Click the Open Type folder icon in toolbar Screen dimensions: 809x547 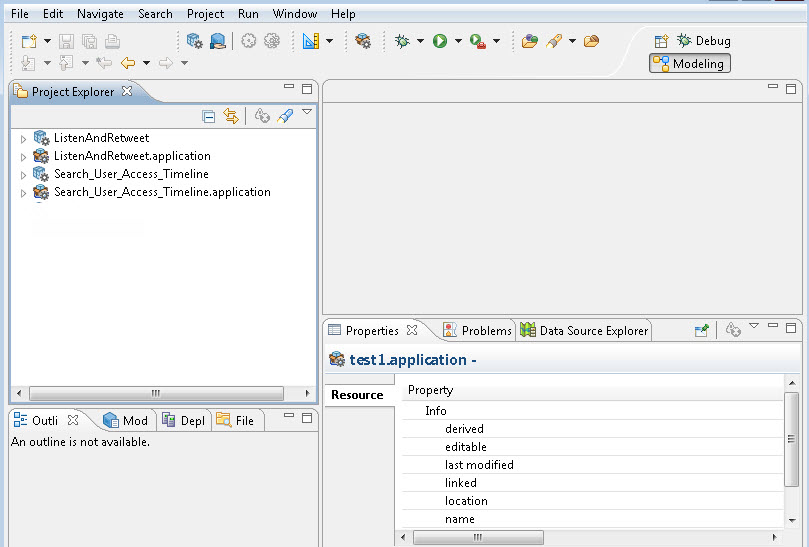(x=530, y=41)
